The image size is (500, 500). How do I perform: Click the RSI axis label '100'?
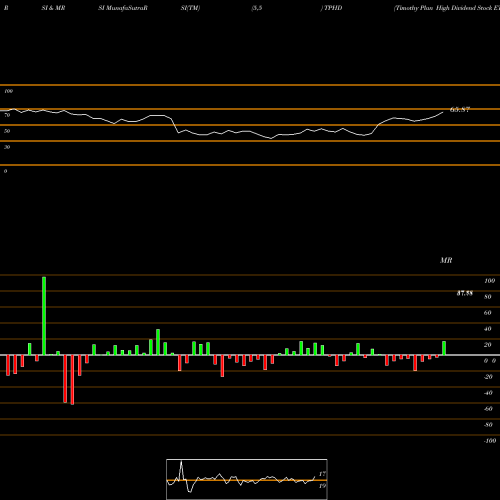[8, 91]
